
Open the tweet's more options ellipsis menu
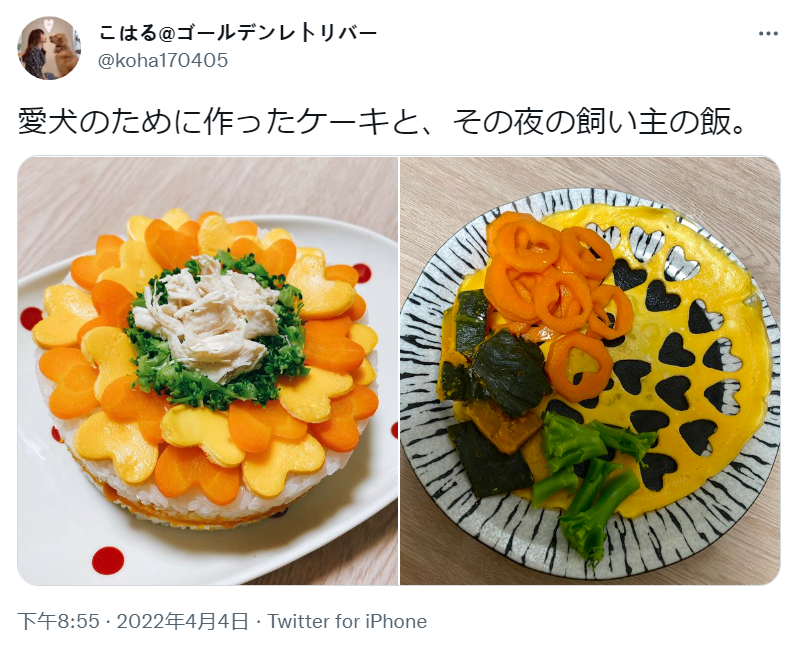(768, 34)
